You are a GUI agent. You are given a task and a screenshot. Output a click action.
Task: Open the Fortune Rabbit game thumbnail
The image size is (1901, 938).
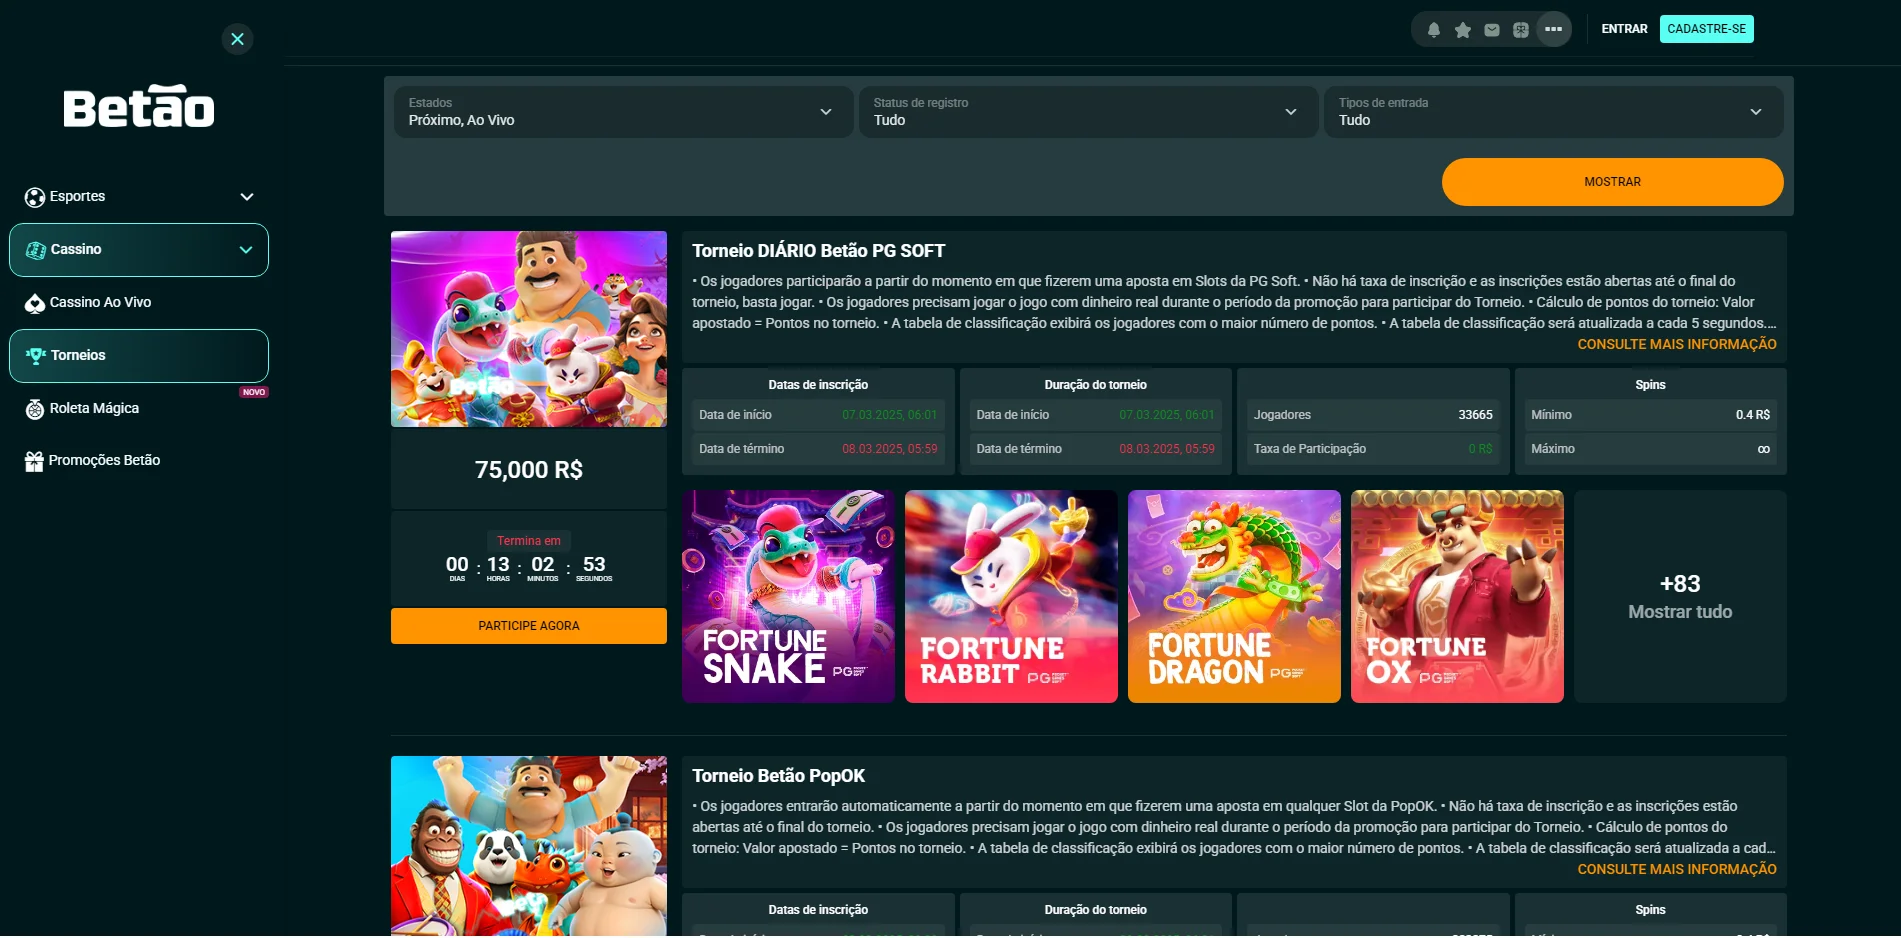[1011, 597]
